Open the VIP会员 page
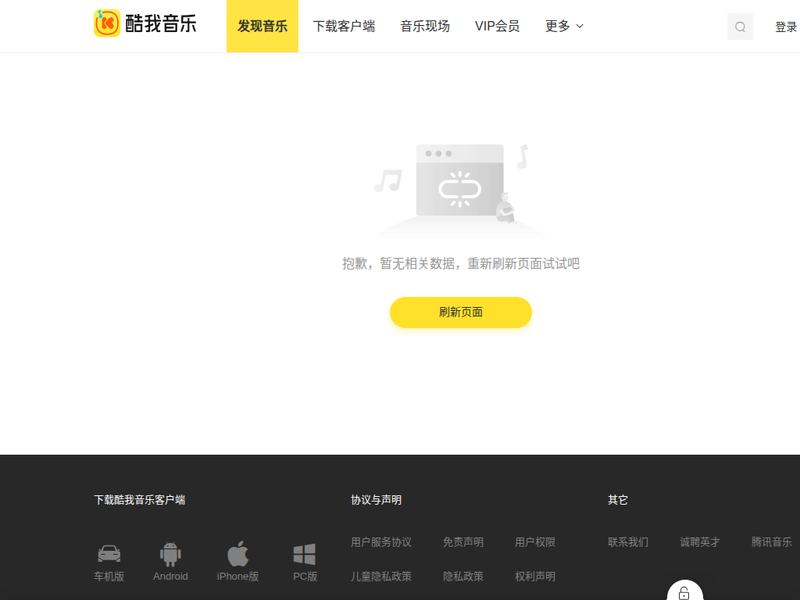 (497, 26)
